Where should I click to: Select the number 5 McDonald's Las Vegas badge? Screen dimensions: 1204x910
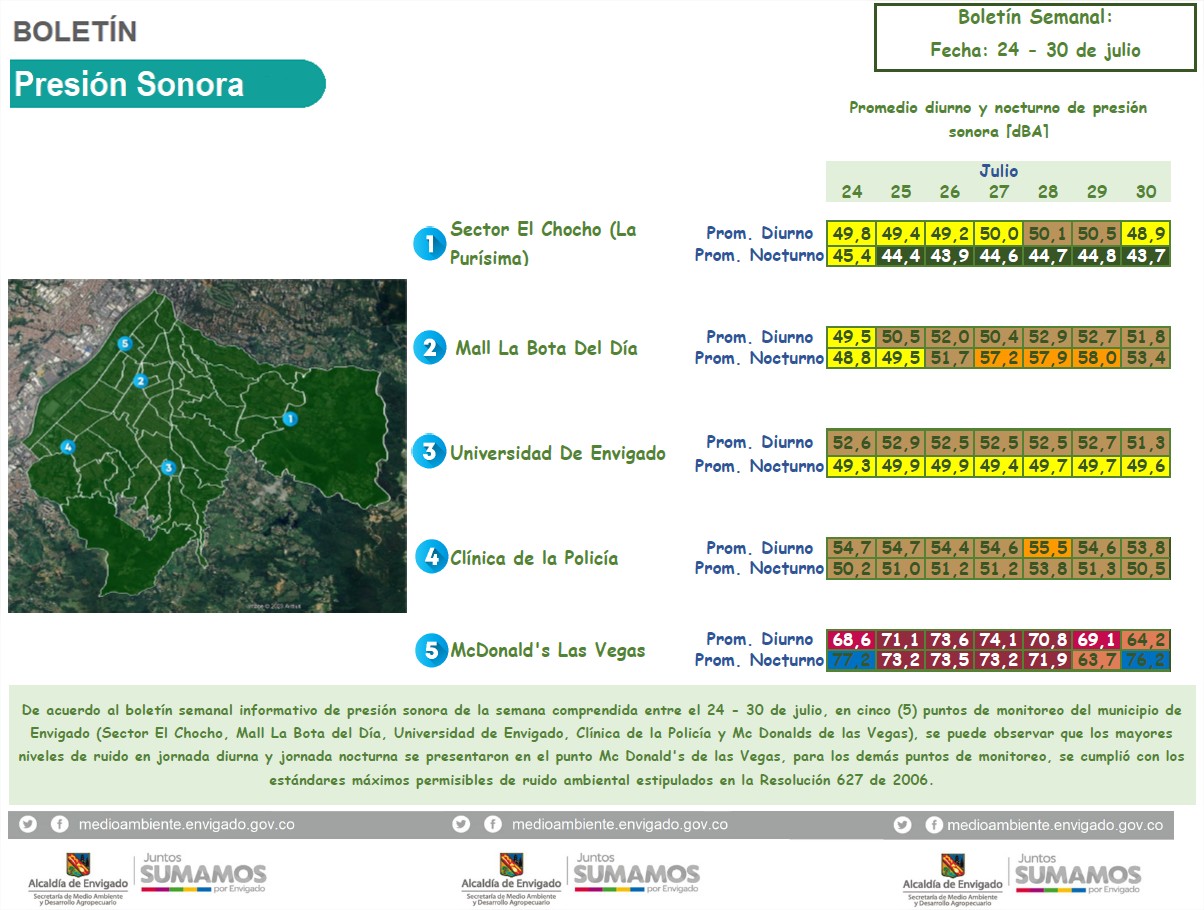[x=431, y=650]
